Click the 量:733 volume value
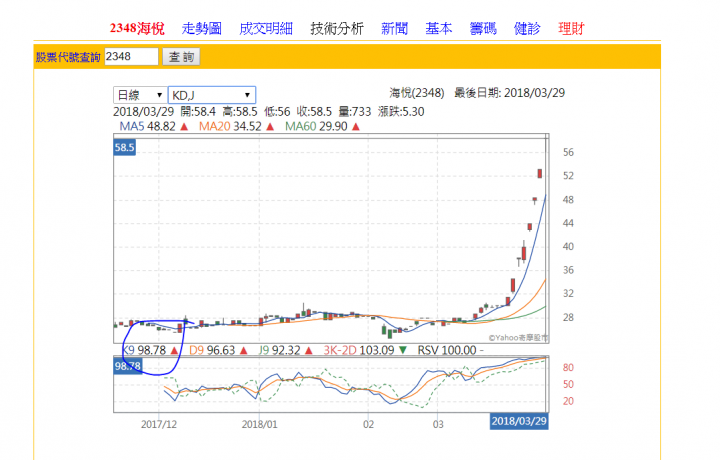Image resolution: width=720 pixels, height=460 pixels. pos(354,112)
